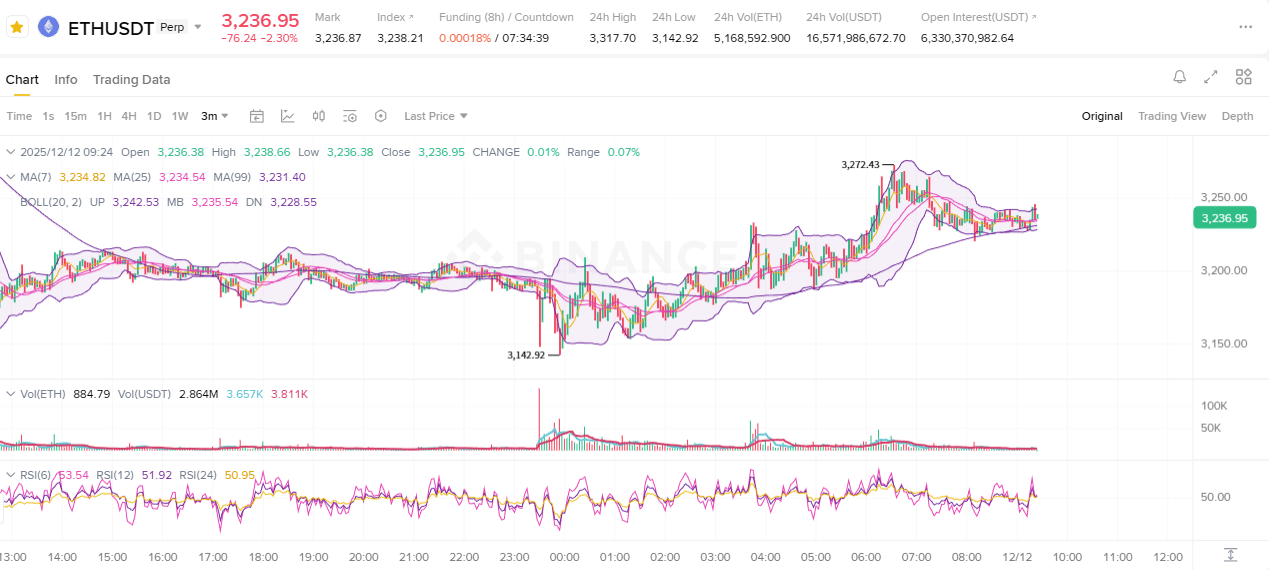Select the Time interval option
Screen dimensions: 1269x570
(19, 116)
